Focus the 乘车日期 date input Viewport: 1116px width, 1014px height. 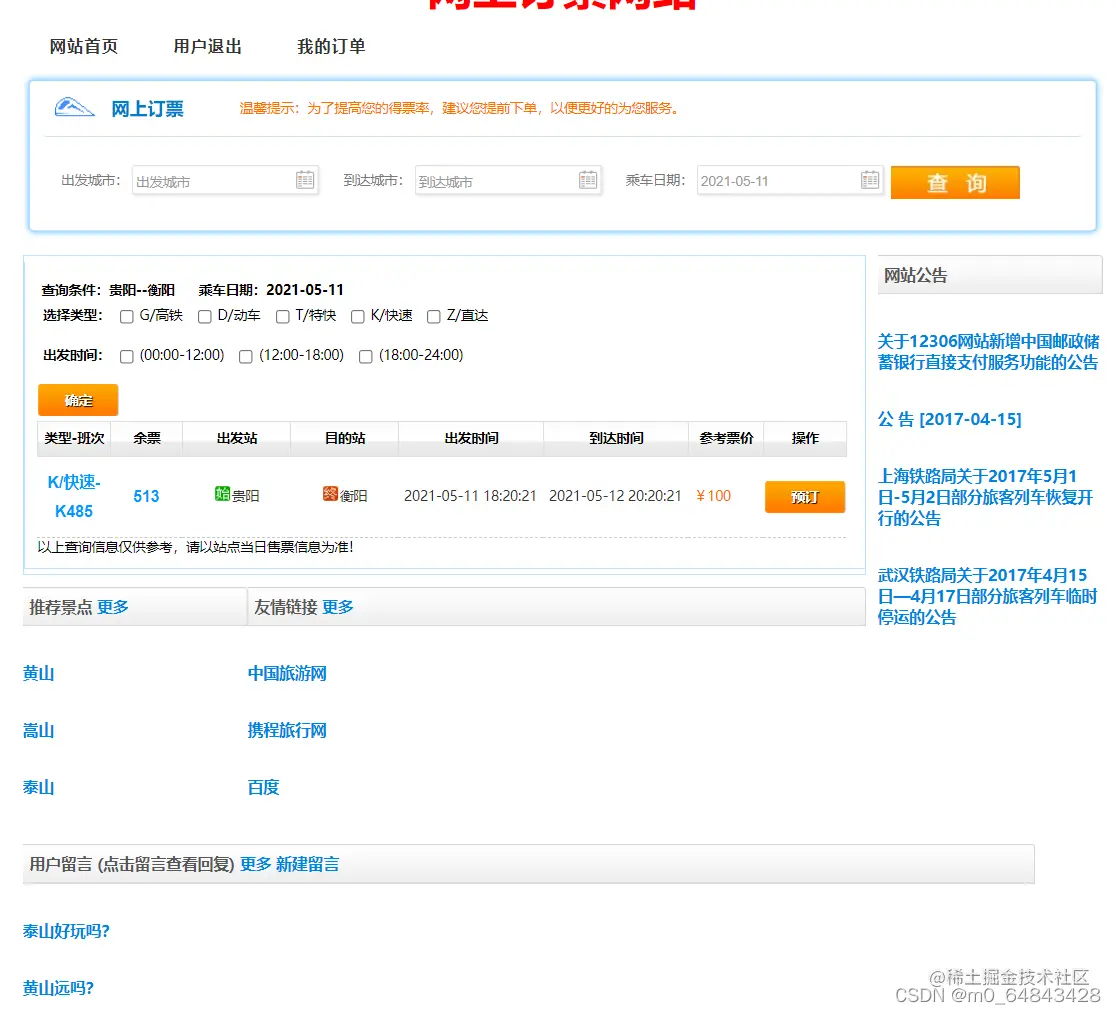pos(790,181)
